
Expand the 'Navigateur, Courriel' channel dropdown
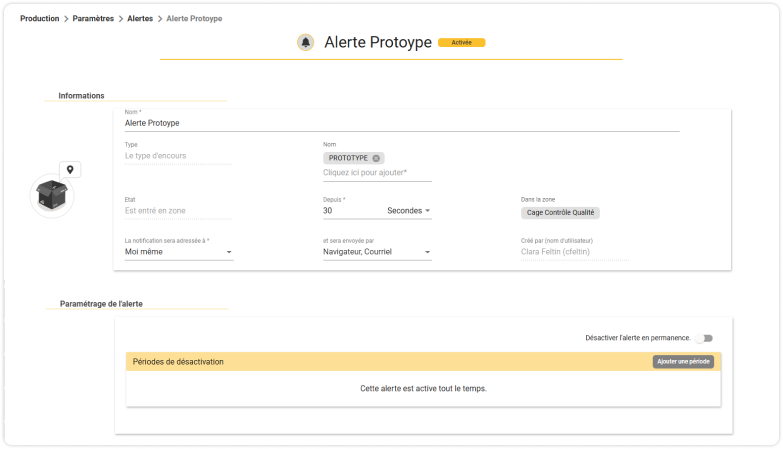(377, 252)
